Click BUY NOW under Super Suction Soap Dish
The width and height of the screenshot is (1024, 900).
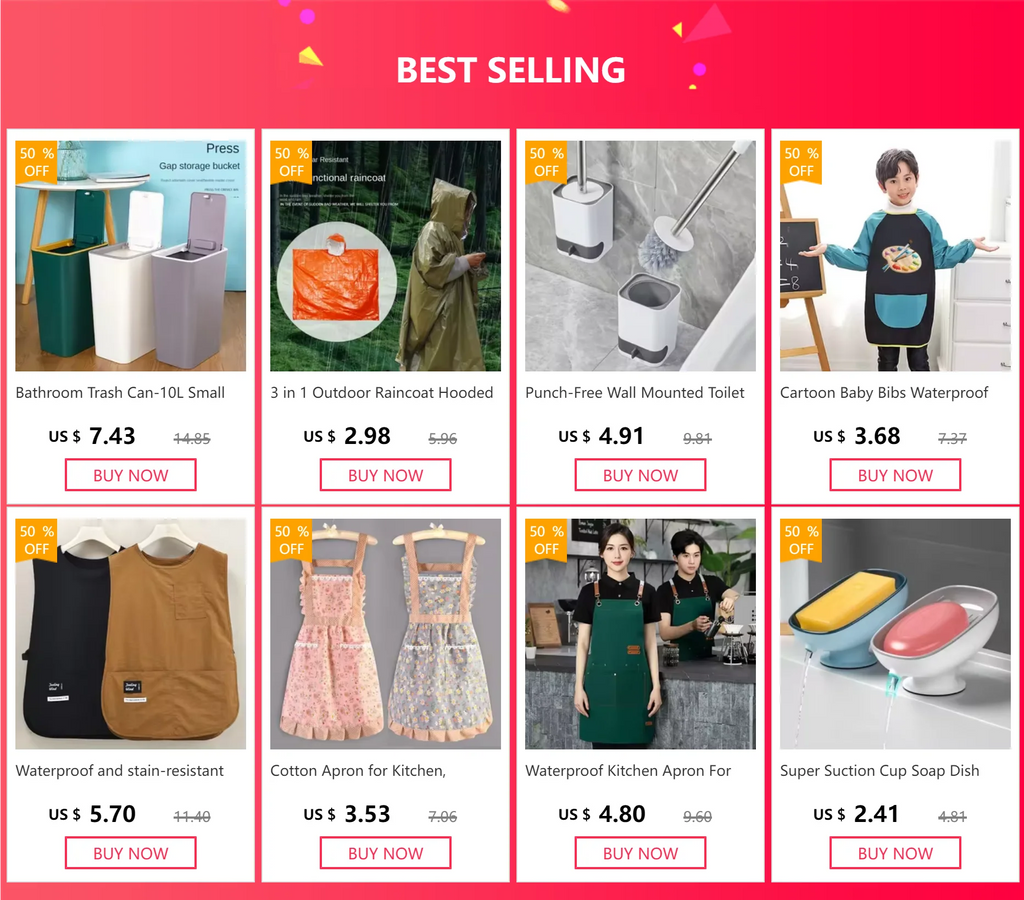[895, 853]
